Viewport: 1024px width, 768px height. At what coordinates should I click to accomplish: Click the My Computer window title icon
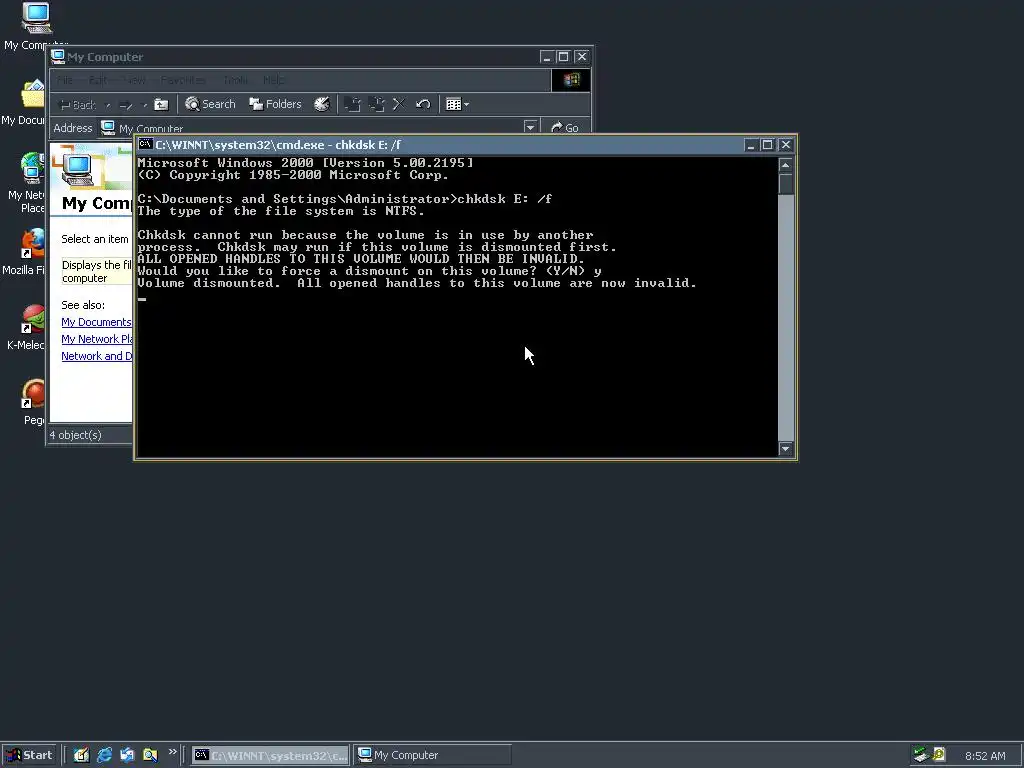(x=58, y=57)
